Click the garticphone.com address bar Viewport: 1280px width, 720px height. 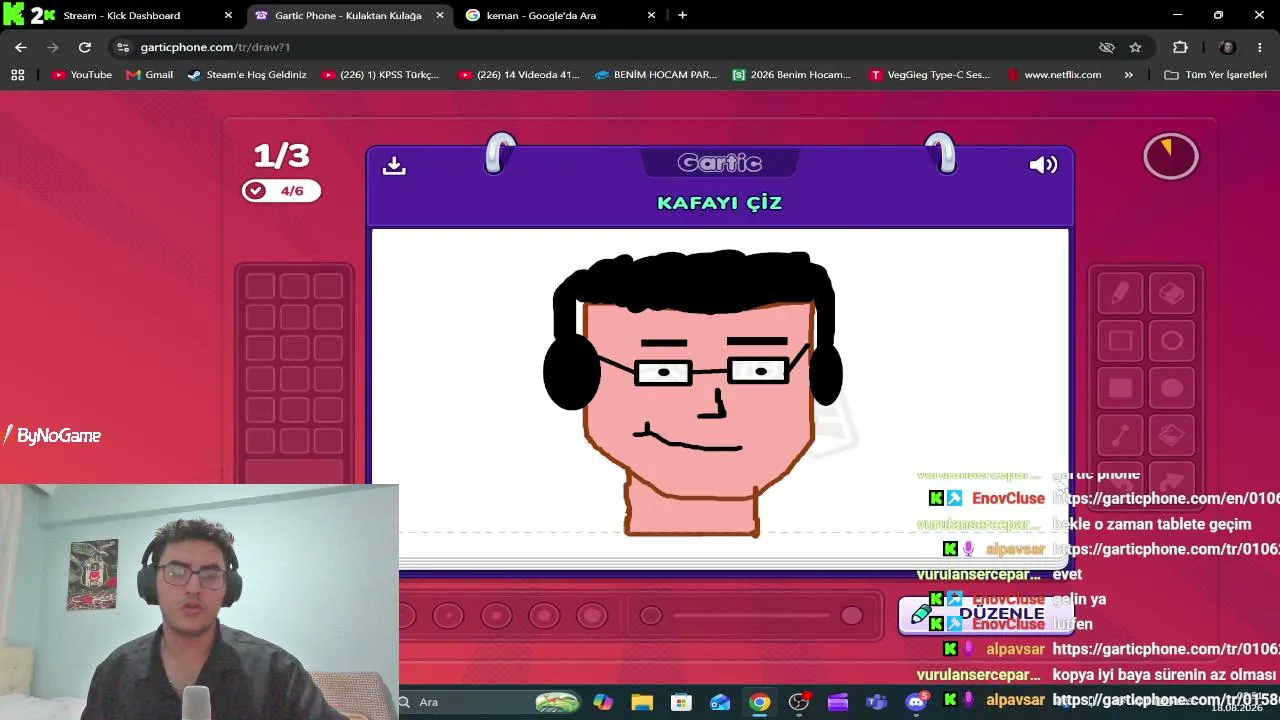pyautogui.click(x=600, y=47)
